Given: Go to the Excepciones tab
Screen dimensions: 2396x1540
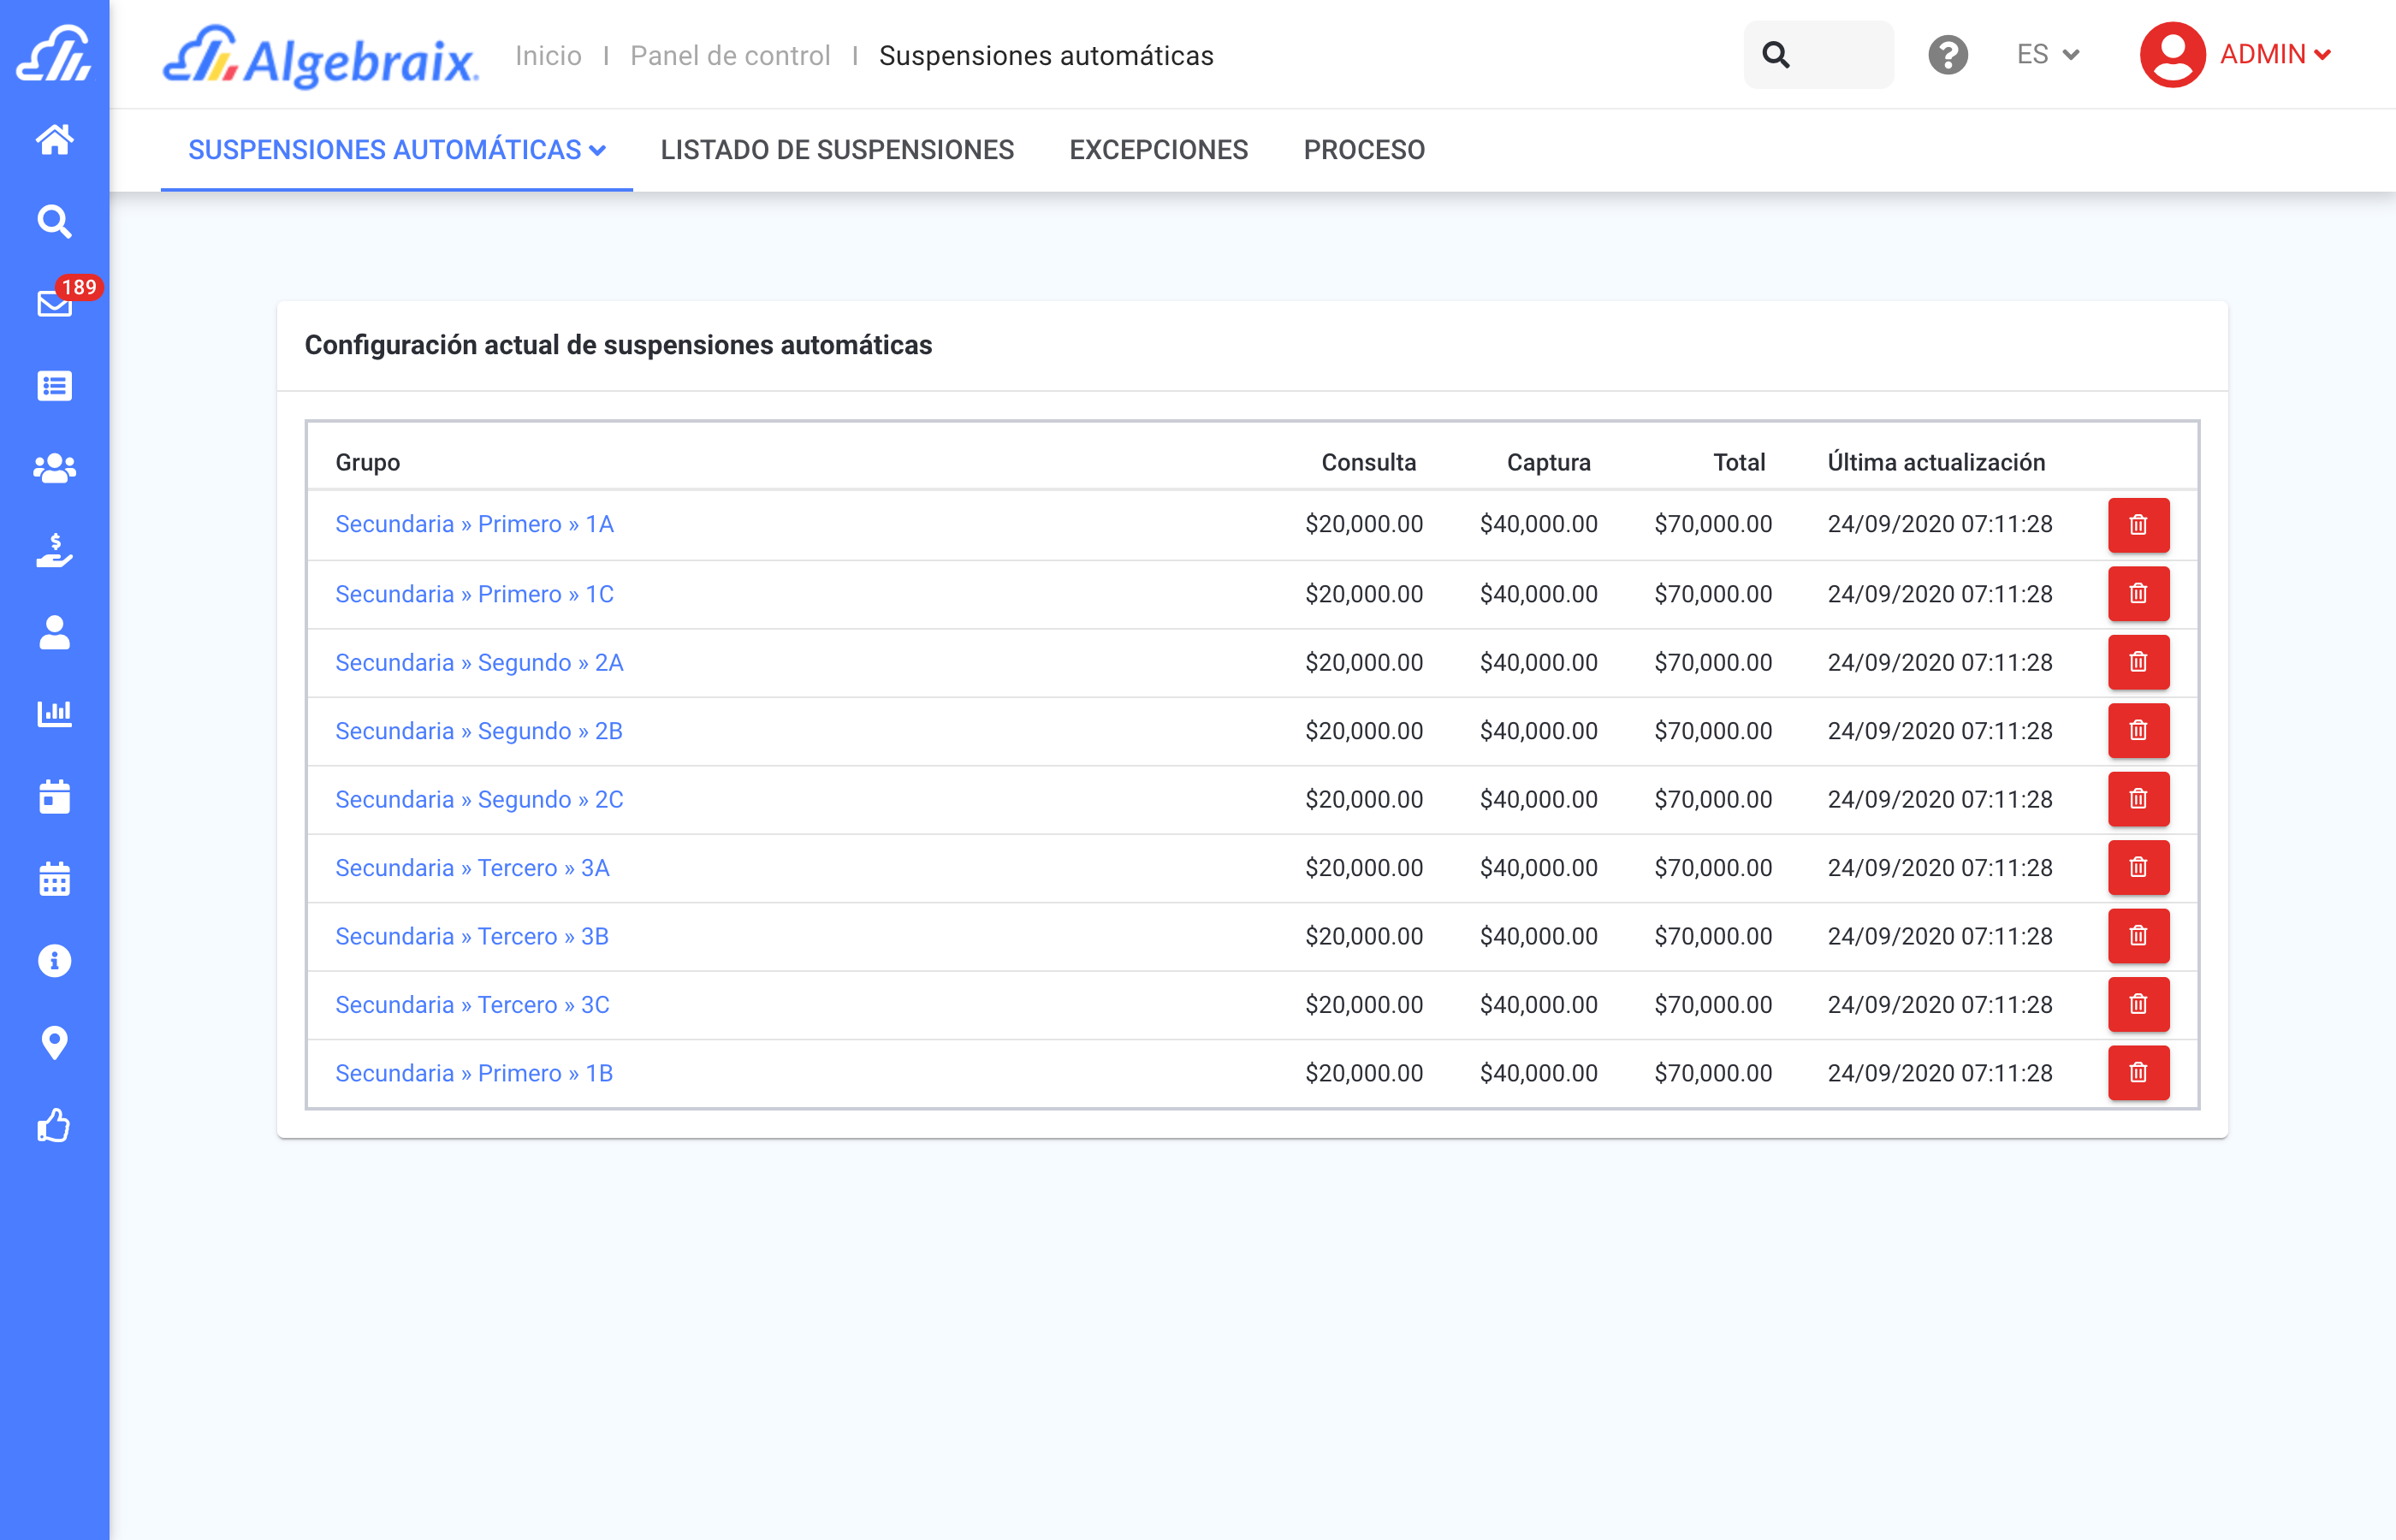Looking at the screenshot, I should coord(1158,150).
